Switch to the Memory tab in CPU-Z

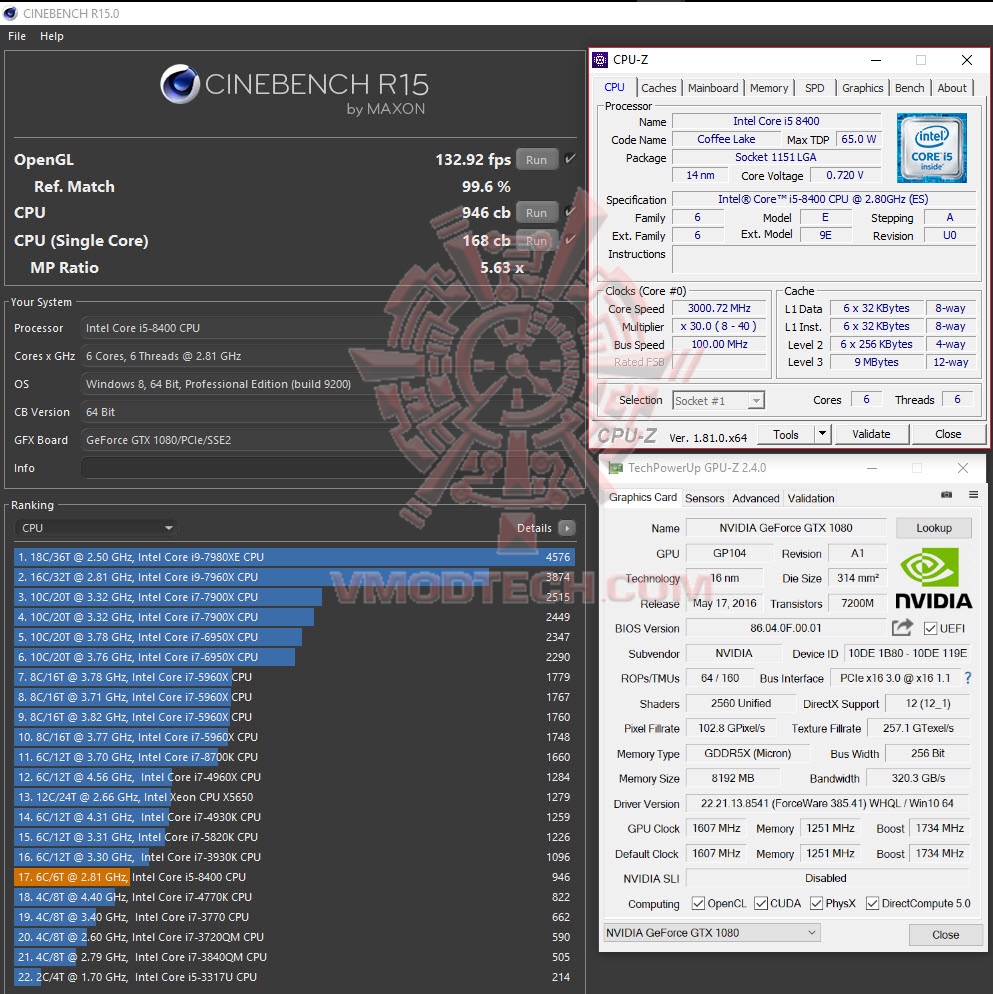[769, 88]
